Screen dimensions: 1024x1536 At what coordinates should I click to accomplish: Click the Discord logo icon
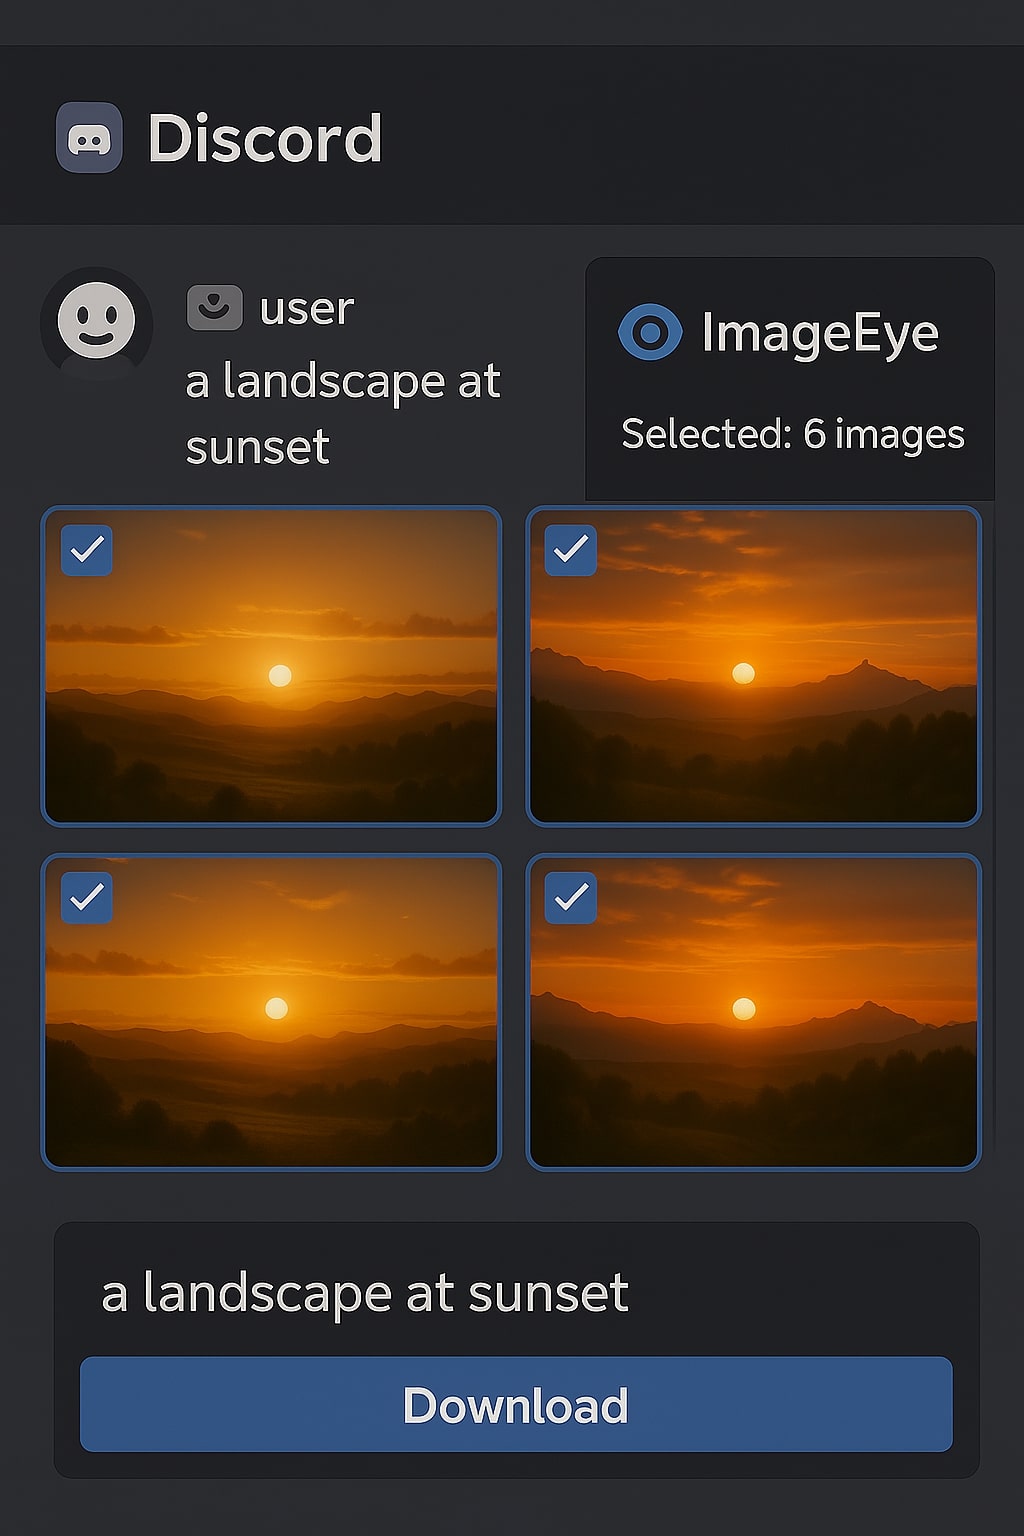[x=89, y=138]
